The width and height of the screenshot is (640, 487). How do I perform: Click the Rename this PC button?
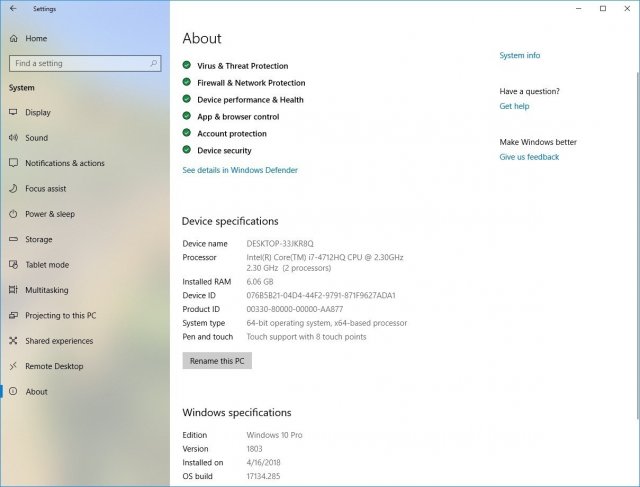tap(217, 361)
